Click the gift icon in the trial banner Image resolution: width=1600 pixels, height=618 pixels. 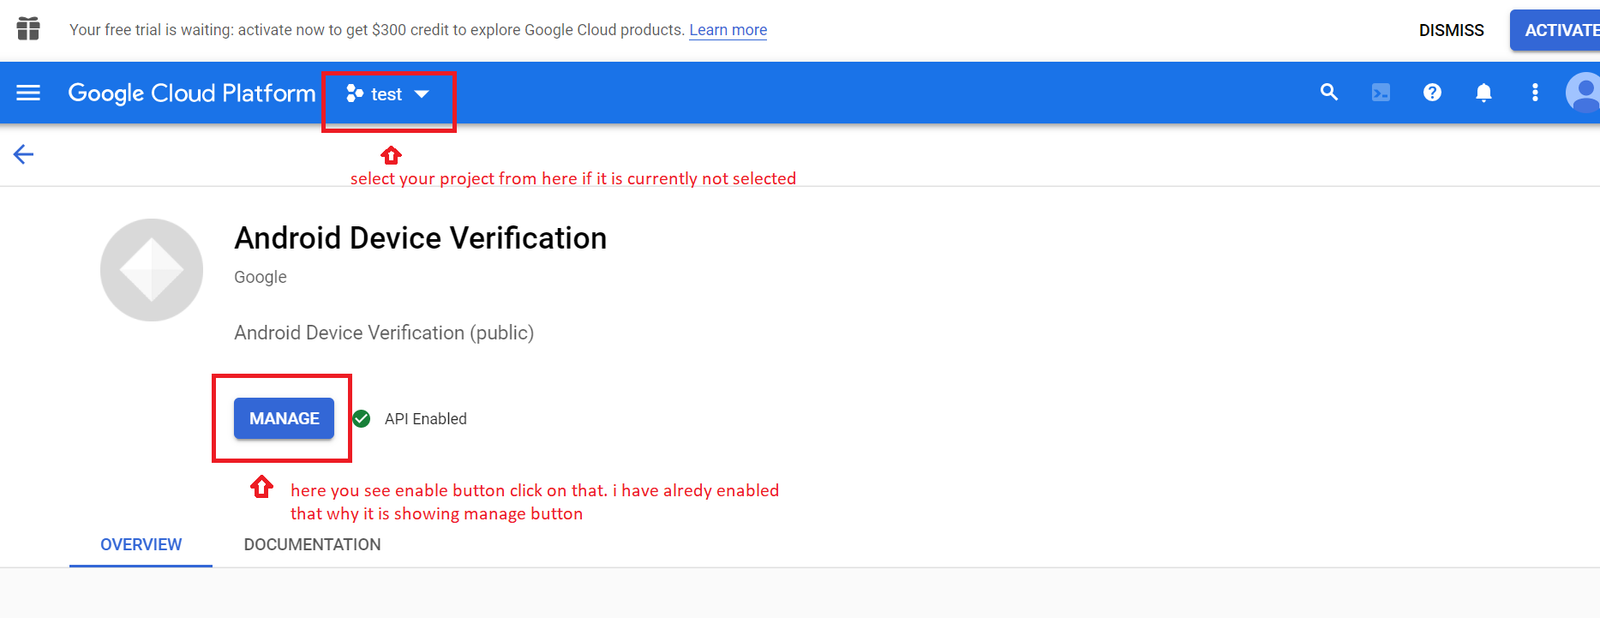[x=29, y=29]
